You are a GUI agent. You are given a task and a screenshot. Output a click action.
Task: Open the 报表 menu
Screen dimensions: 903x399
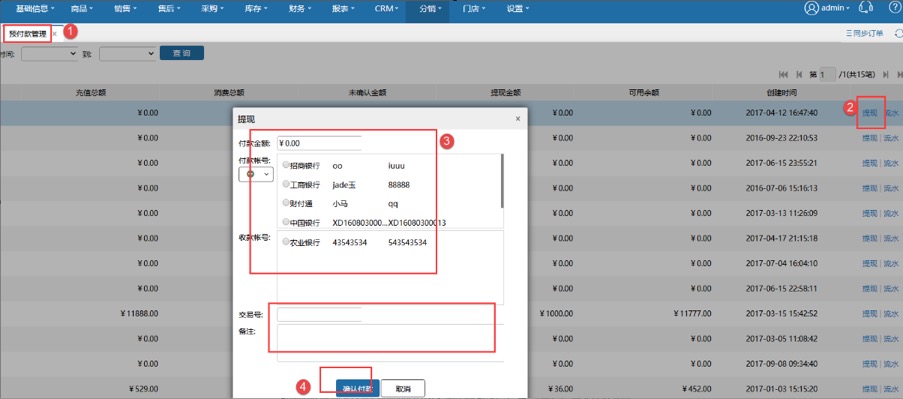click(343, 9)
